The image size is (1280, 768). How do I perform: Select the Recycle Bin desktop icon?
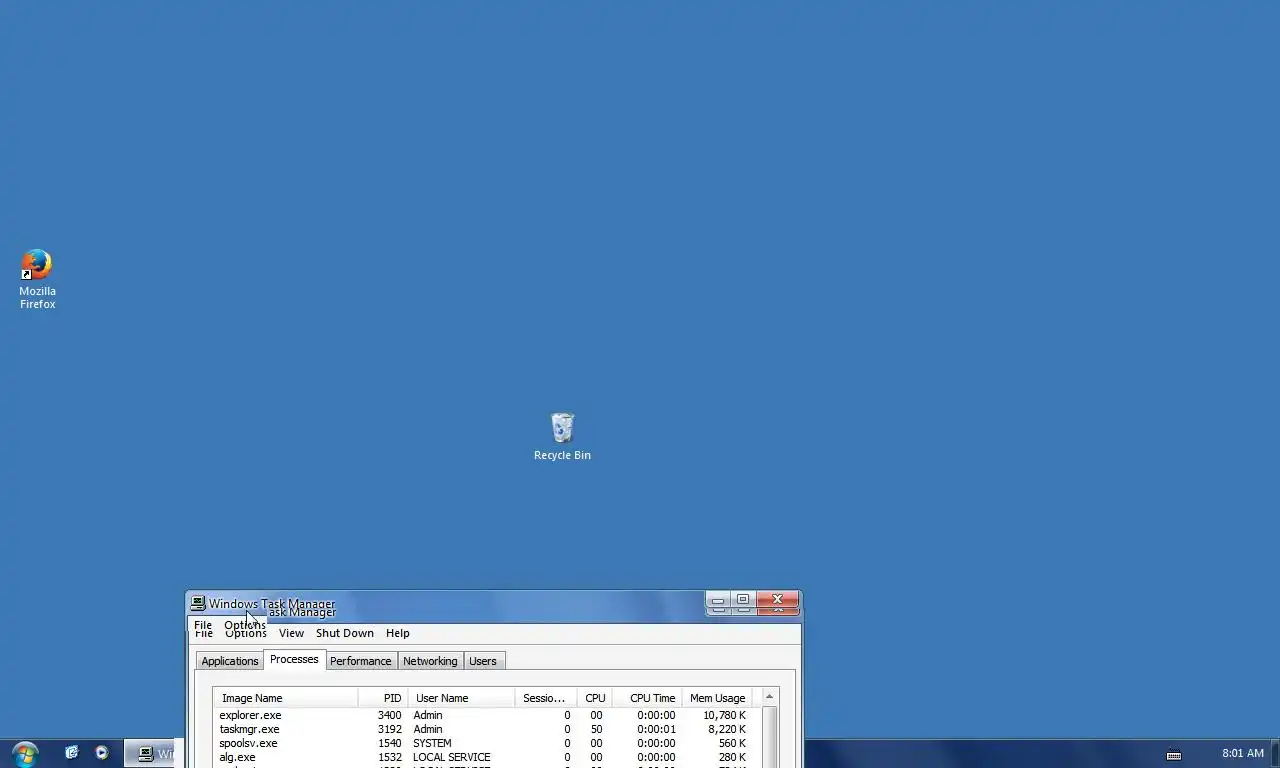point(562,437)
